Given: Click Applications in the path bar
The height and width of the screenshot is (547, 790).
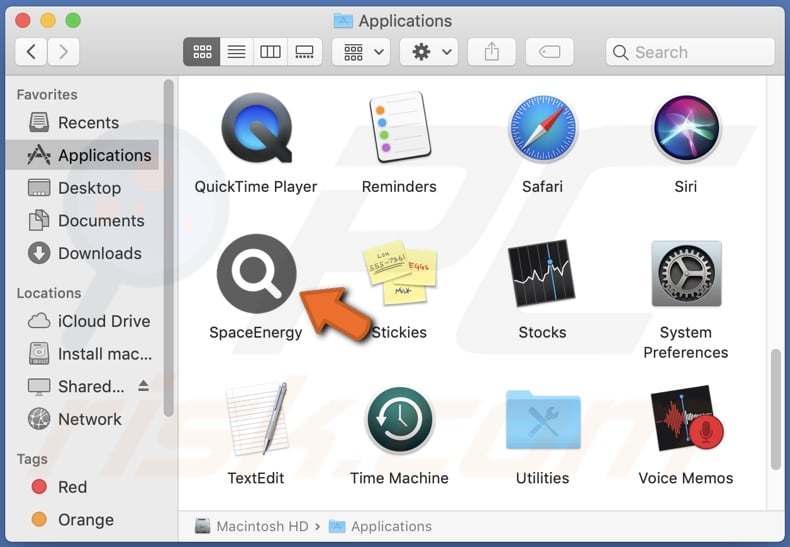Looking at the screenshot, I should pyautogui.click(x=380, y=526).
